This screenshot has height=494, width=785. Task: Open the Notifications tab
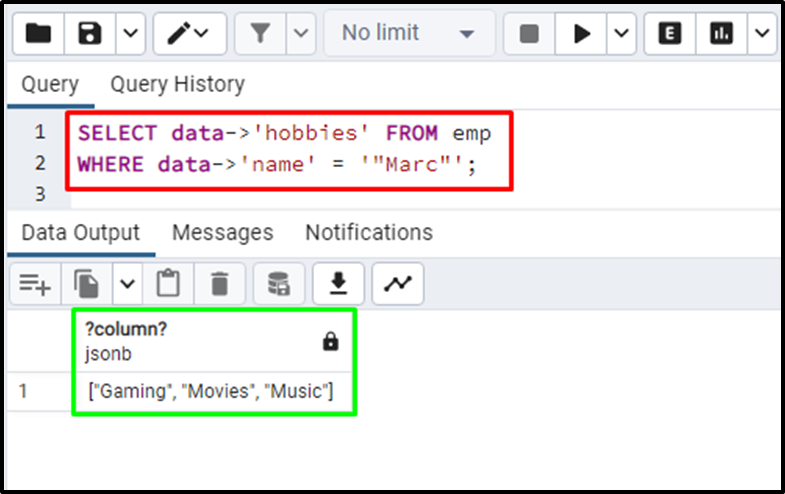[369, 232]
